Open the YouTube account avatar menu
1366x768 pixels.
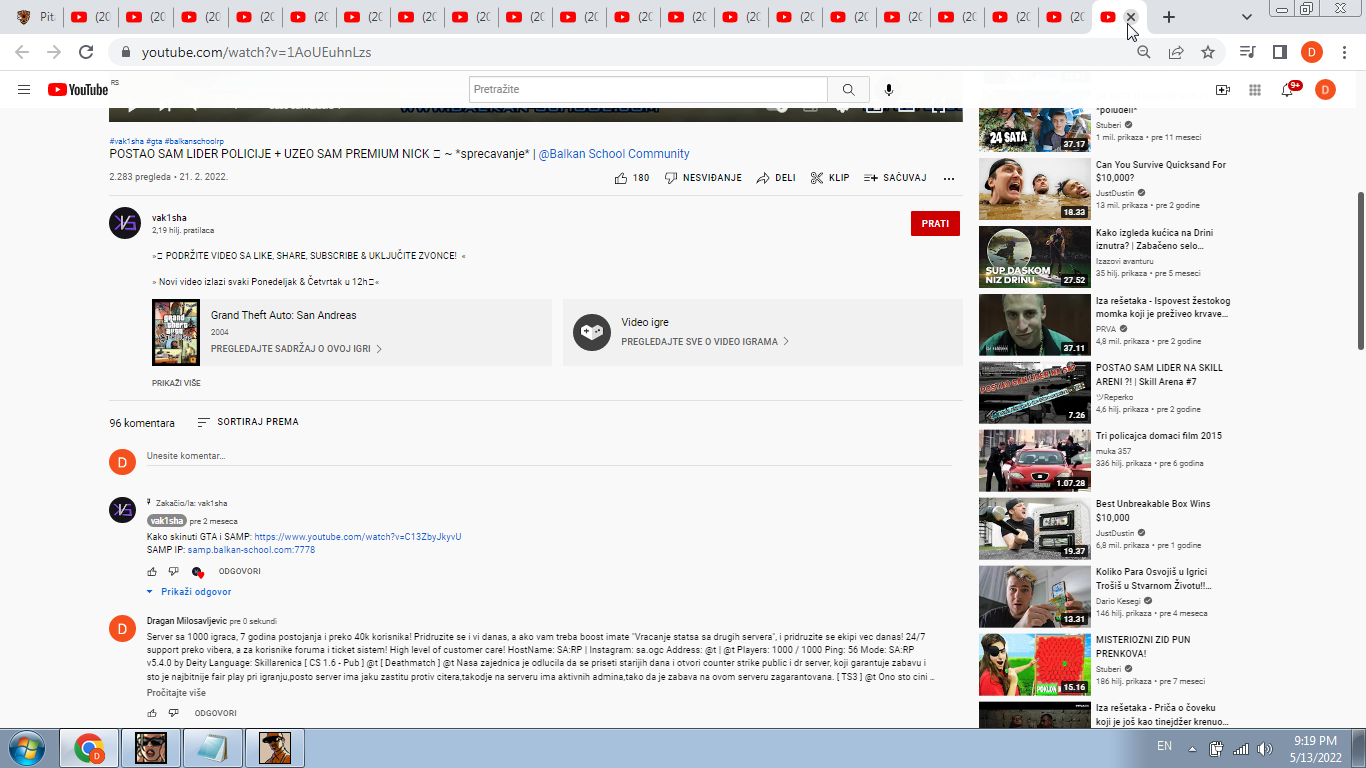click(1325, 90)
